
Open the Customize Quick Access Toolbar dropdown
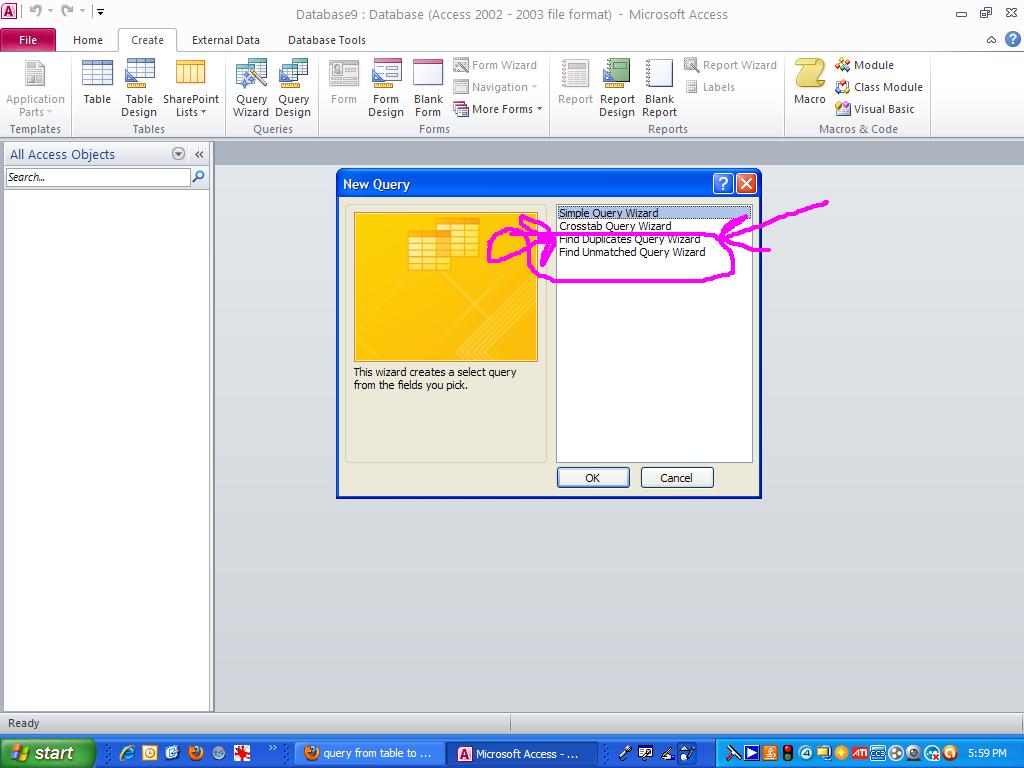pyautogui.click(x=100, y=11)
